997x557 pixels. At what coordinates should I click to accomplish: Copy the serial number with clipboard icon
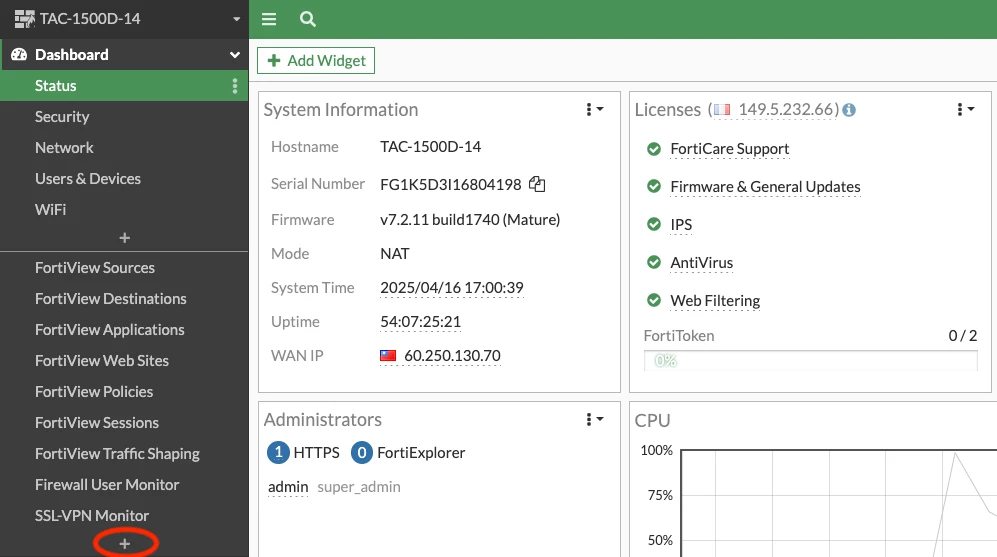pos(537,184)
